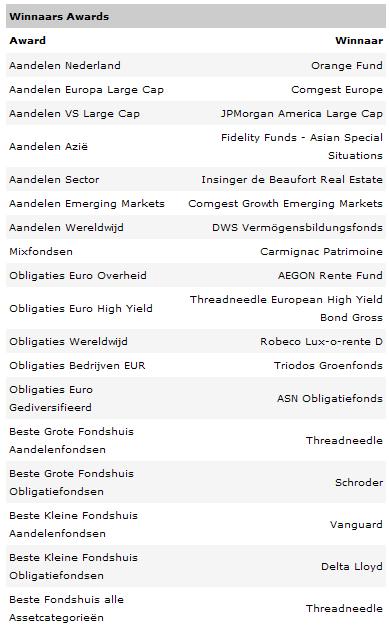Screen dimensions: 389x629
Task: Click the Vanguard winner entry
Action: 356,524
